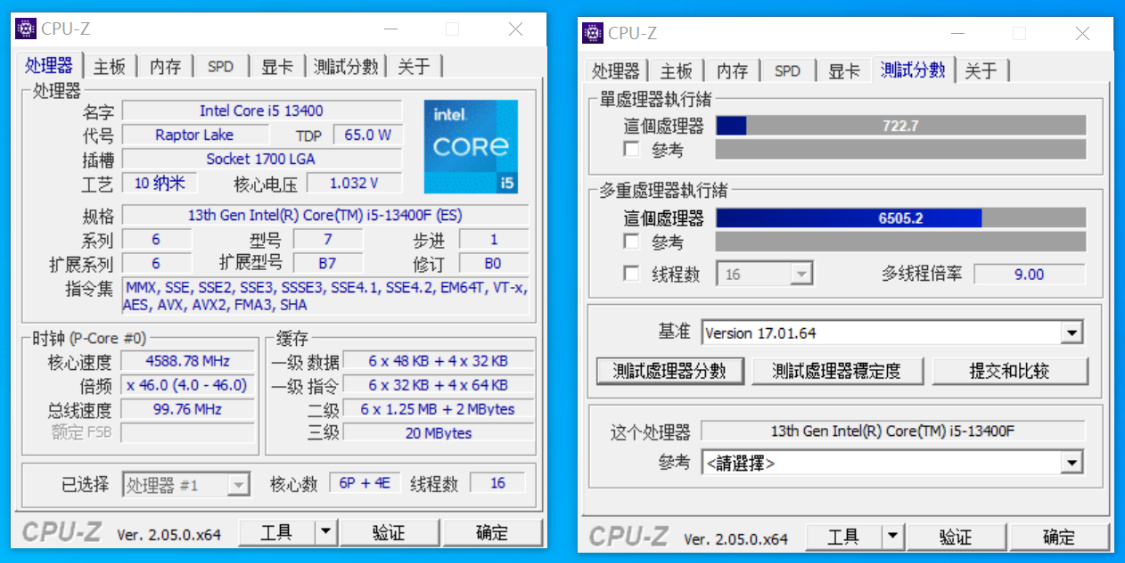1125x563 pixels.
Task: Click 測試處理器穩定度 button
Action: 837,371
